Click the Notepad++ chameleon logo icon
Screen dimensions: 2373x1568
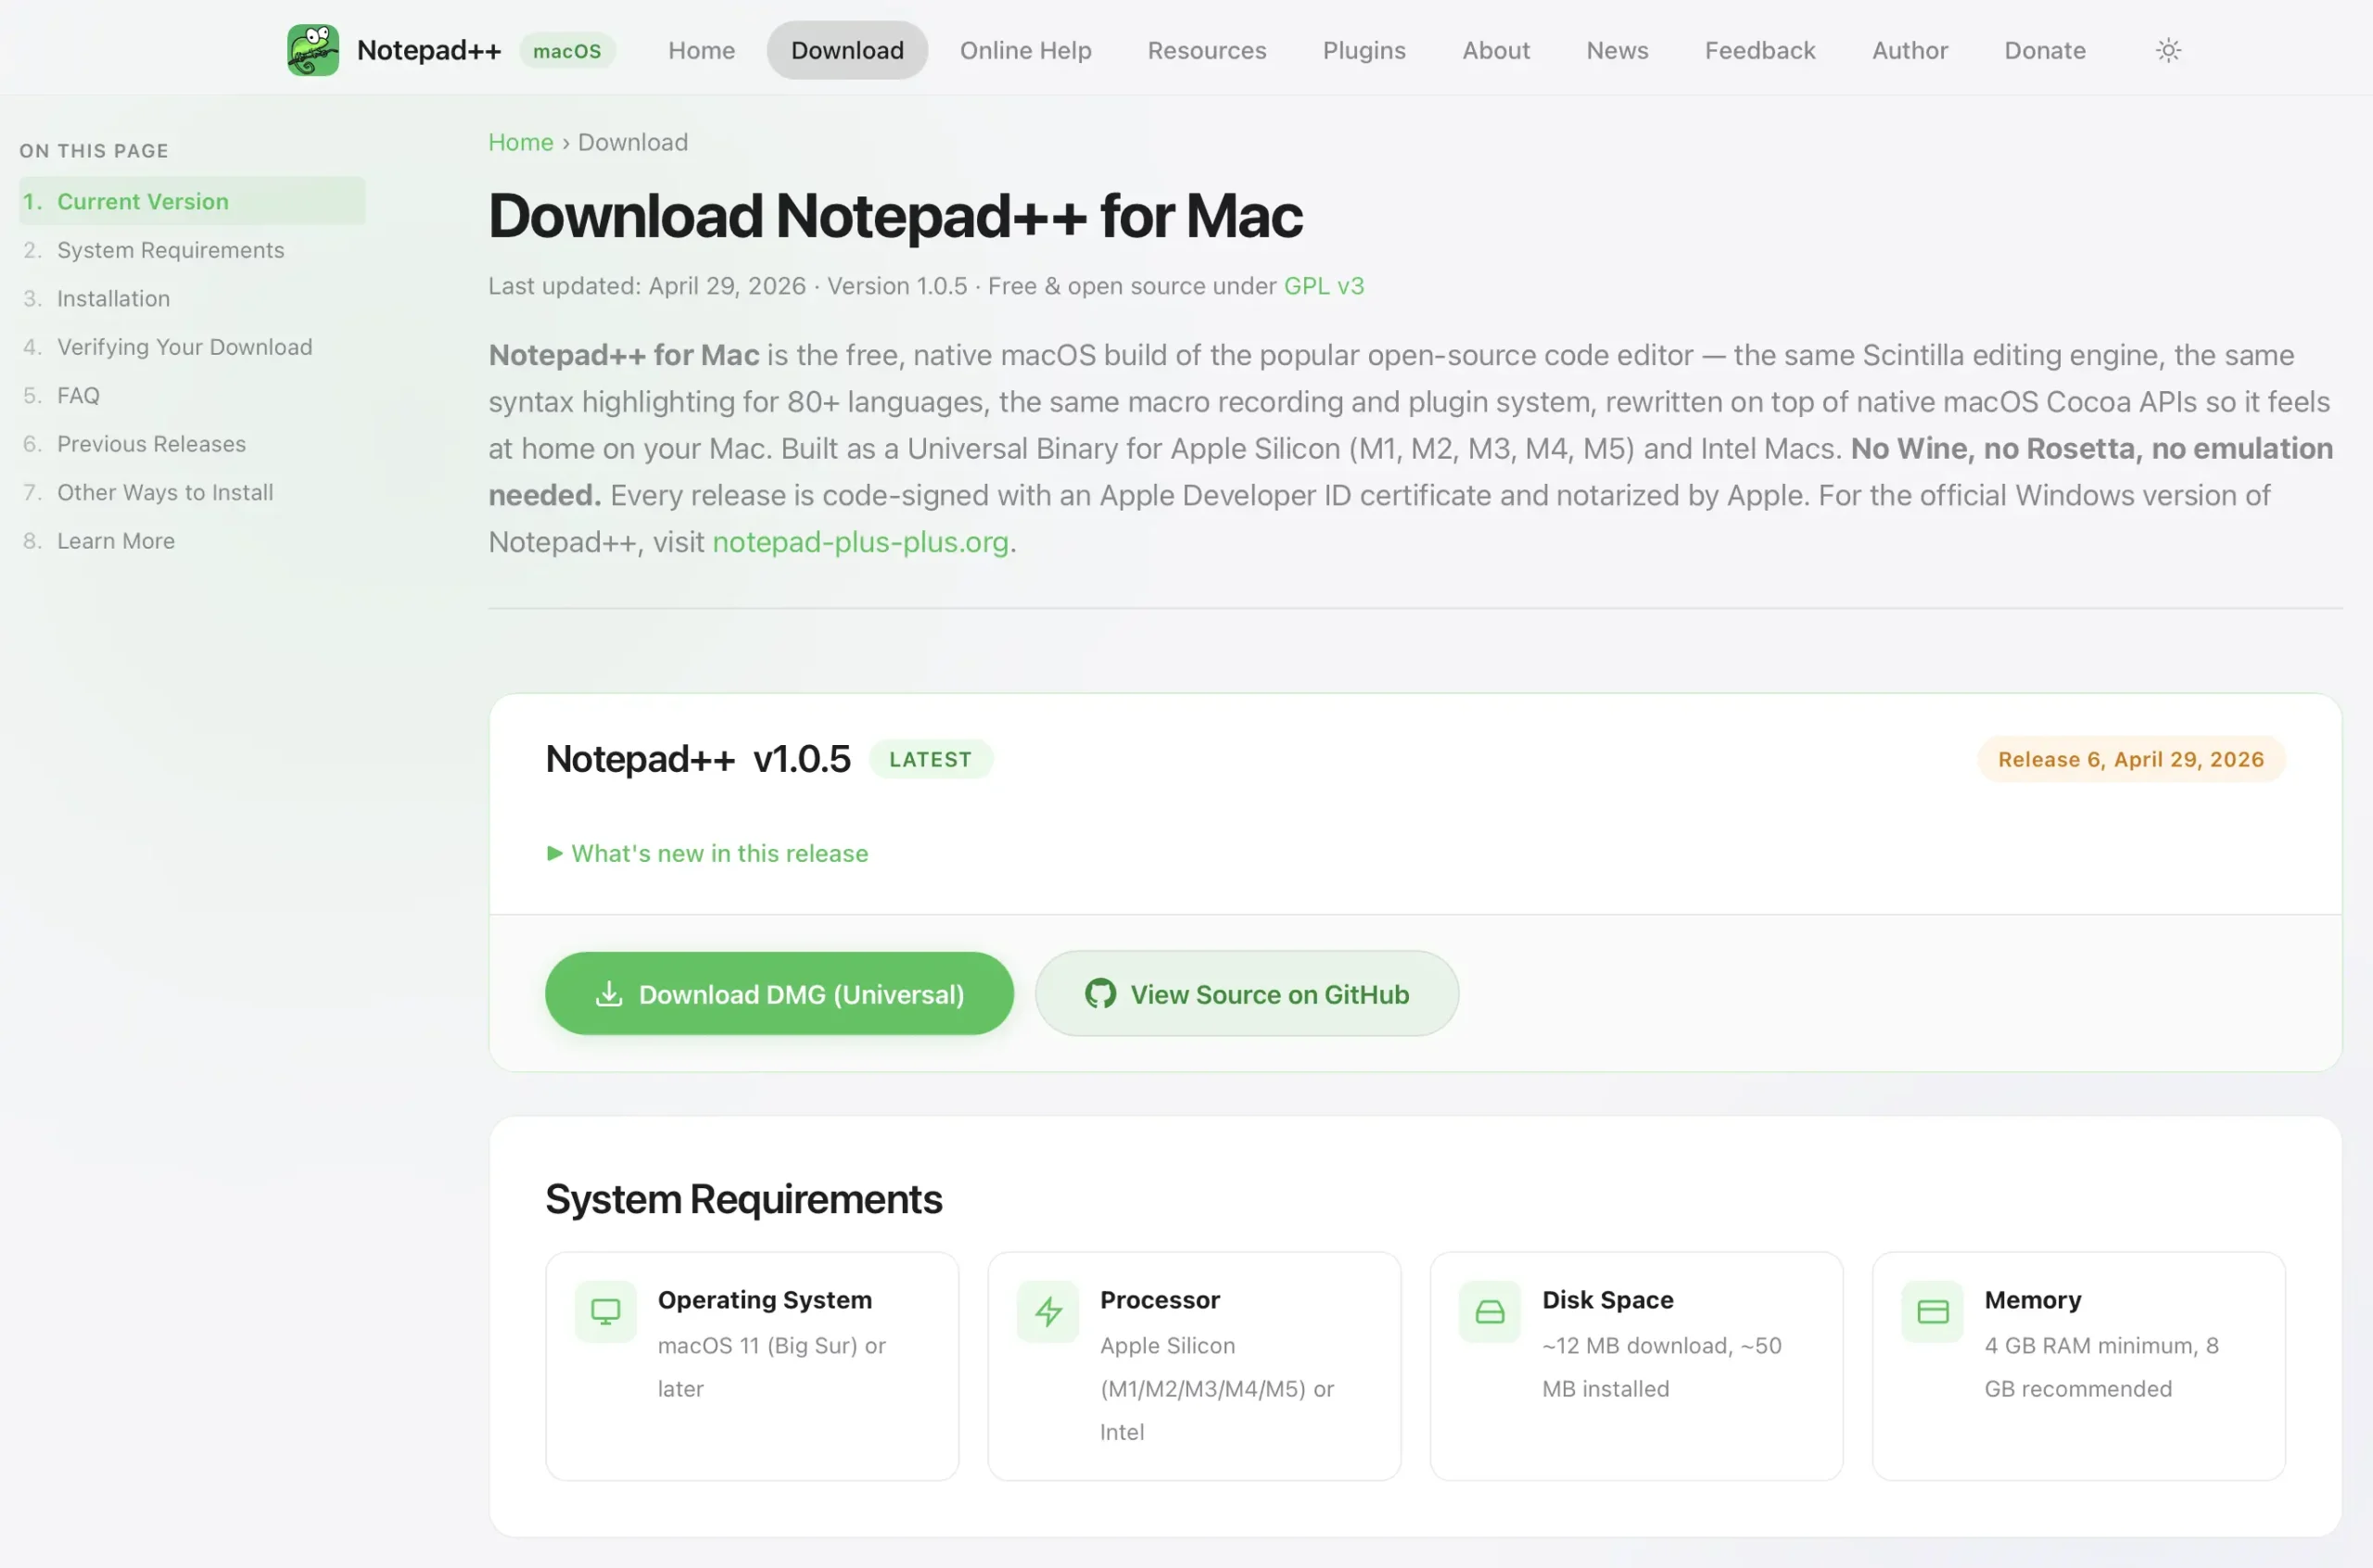(x=313, y=50)
